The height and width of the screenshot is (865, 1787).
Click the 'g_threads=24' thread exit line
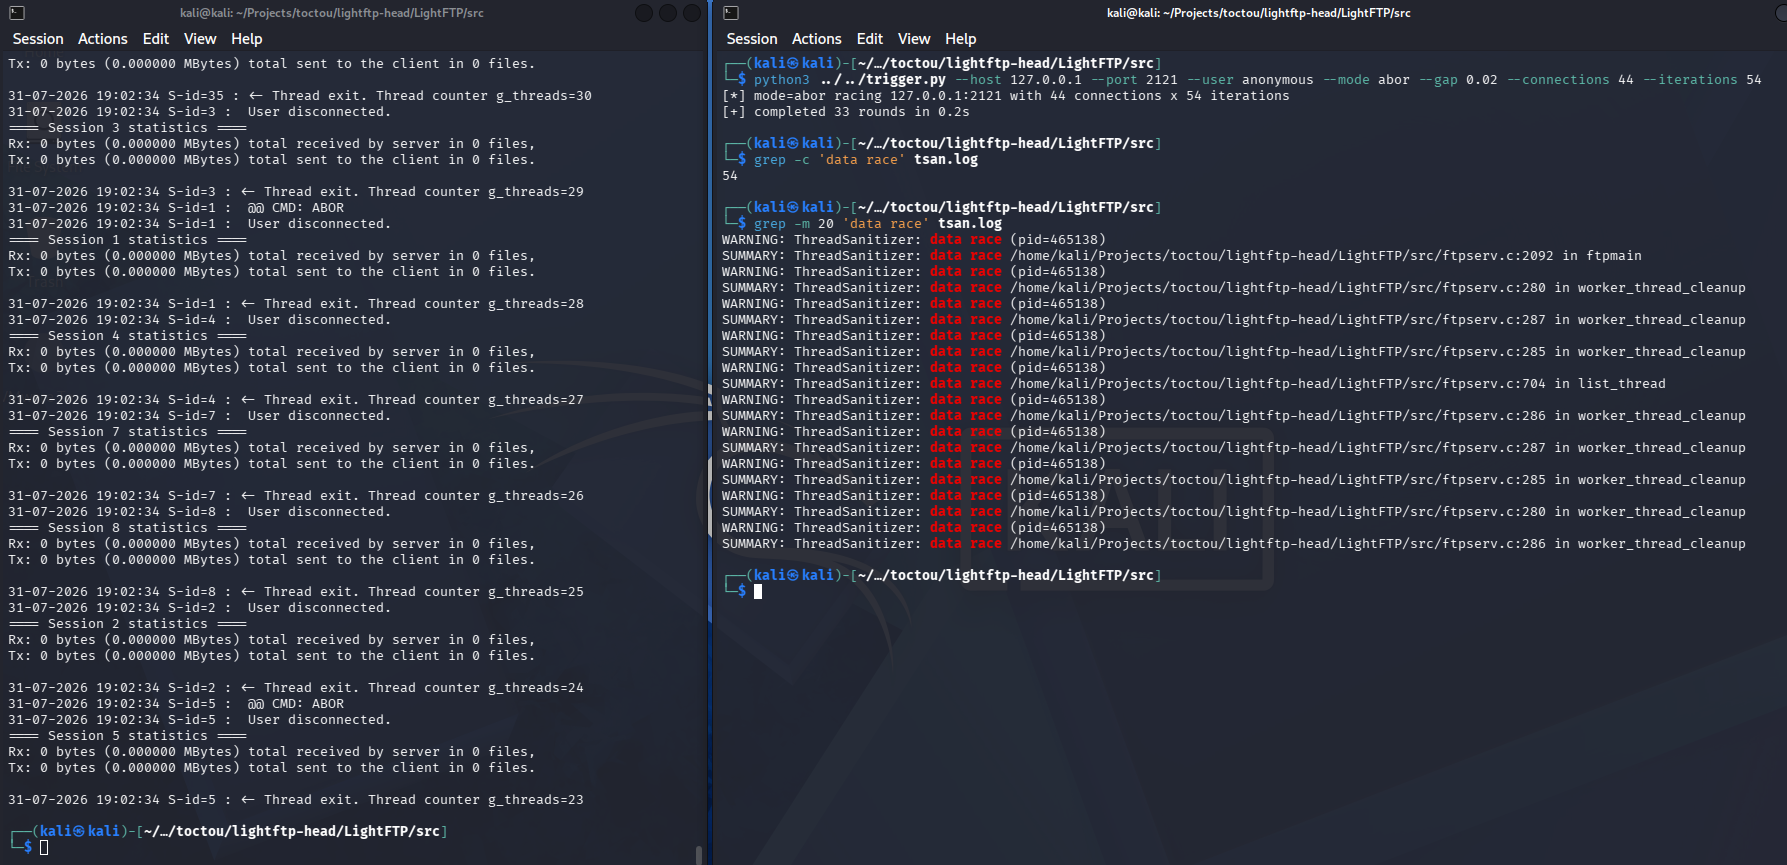(296, 688)
